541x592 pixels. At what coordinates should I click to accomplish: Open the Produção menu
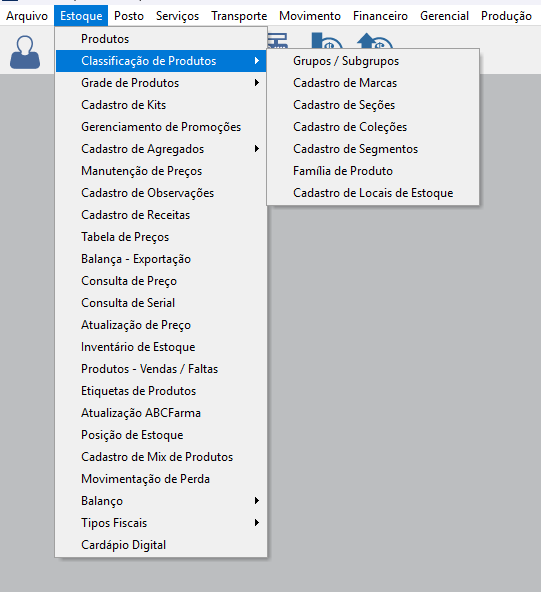tap(506, 16)
